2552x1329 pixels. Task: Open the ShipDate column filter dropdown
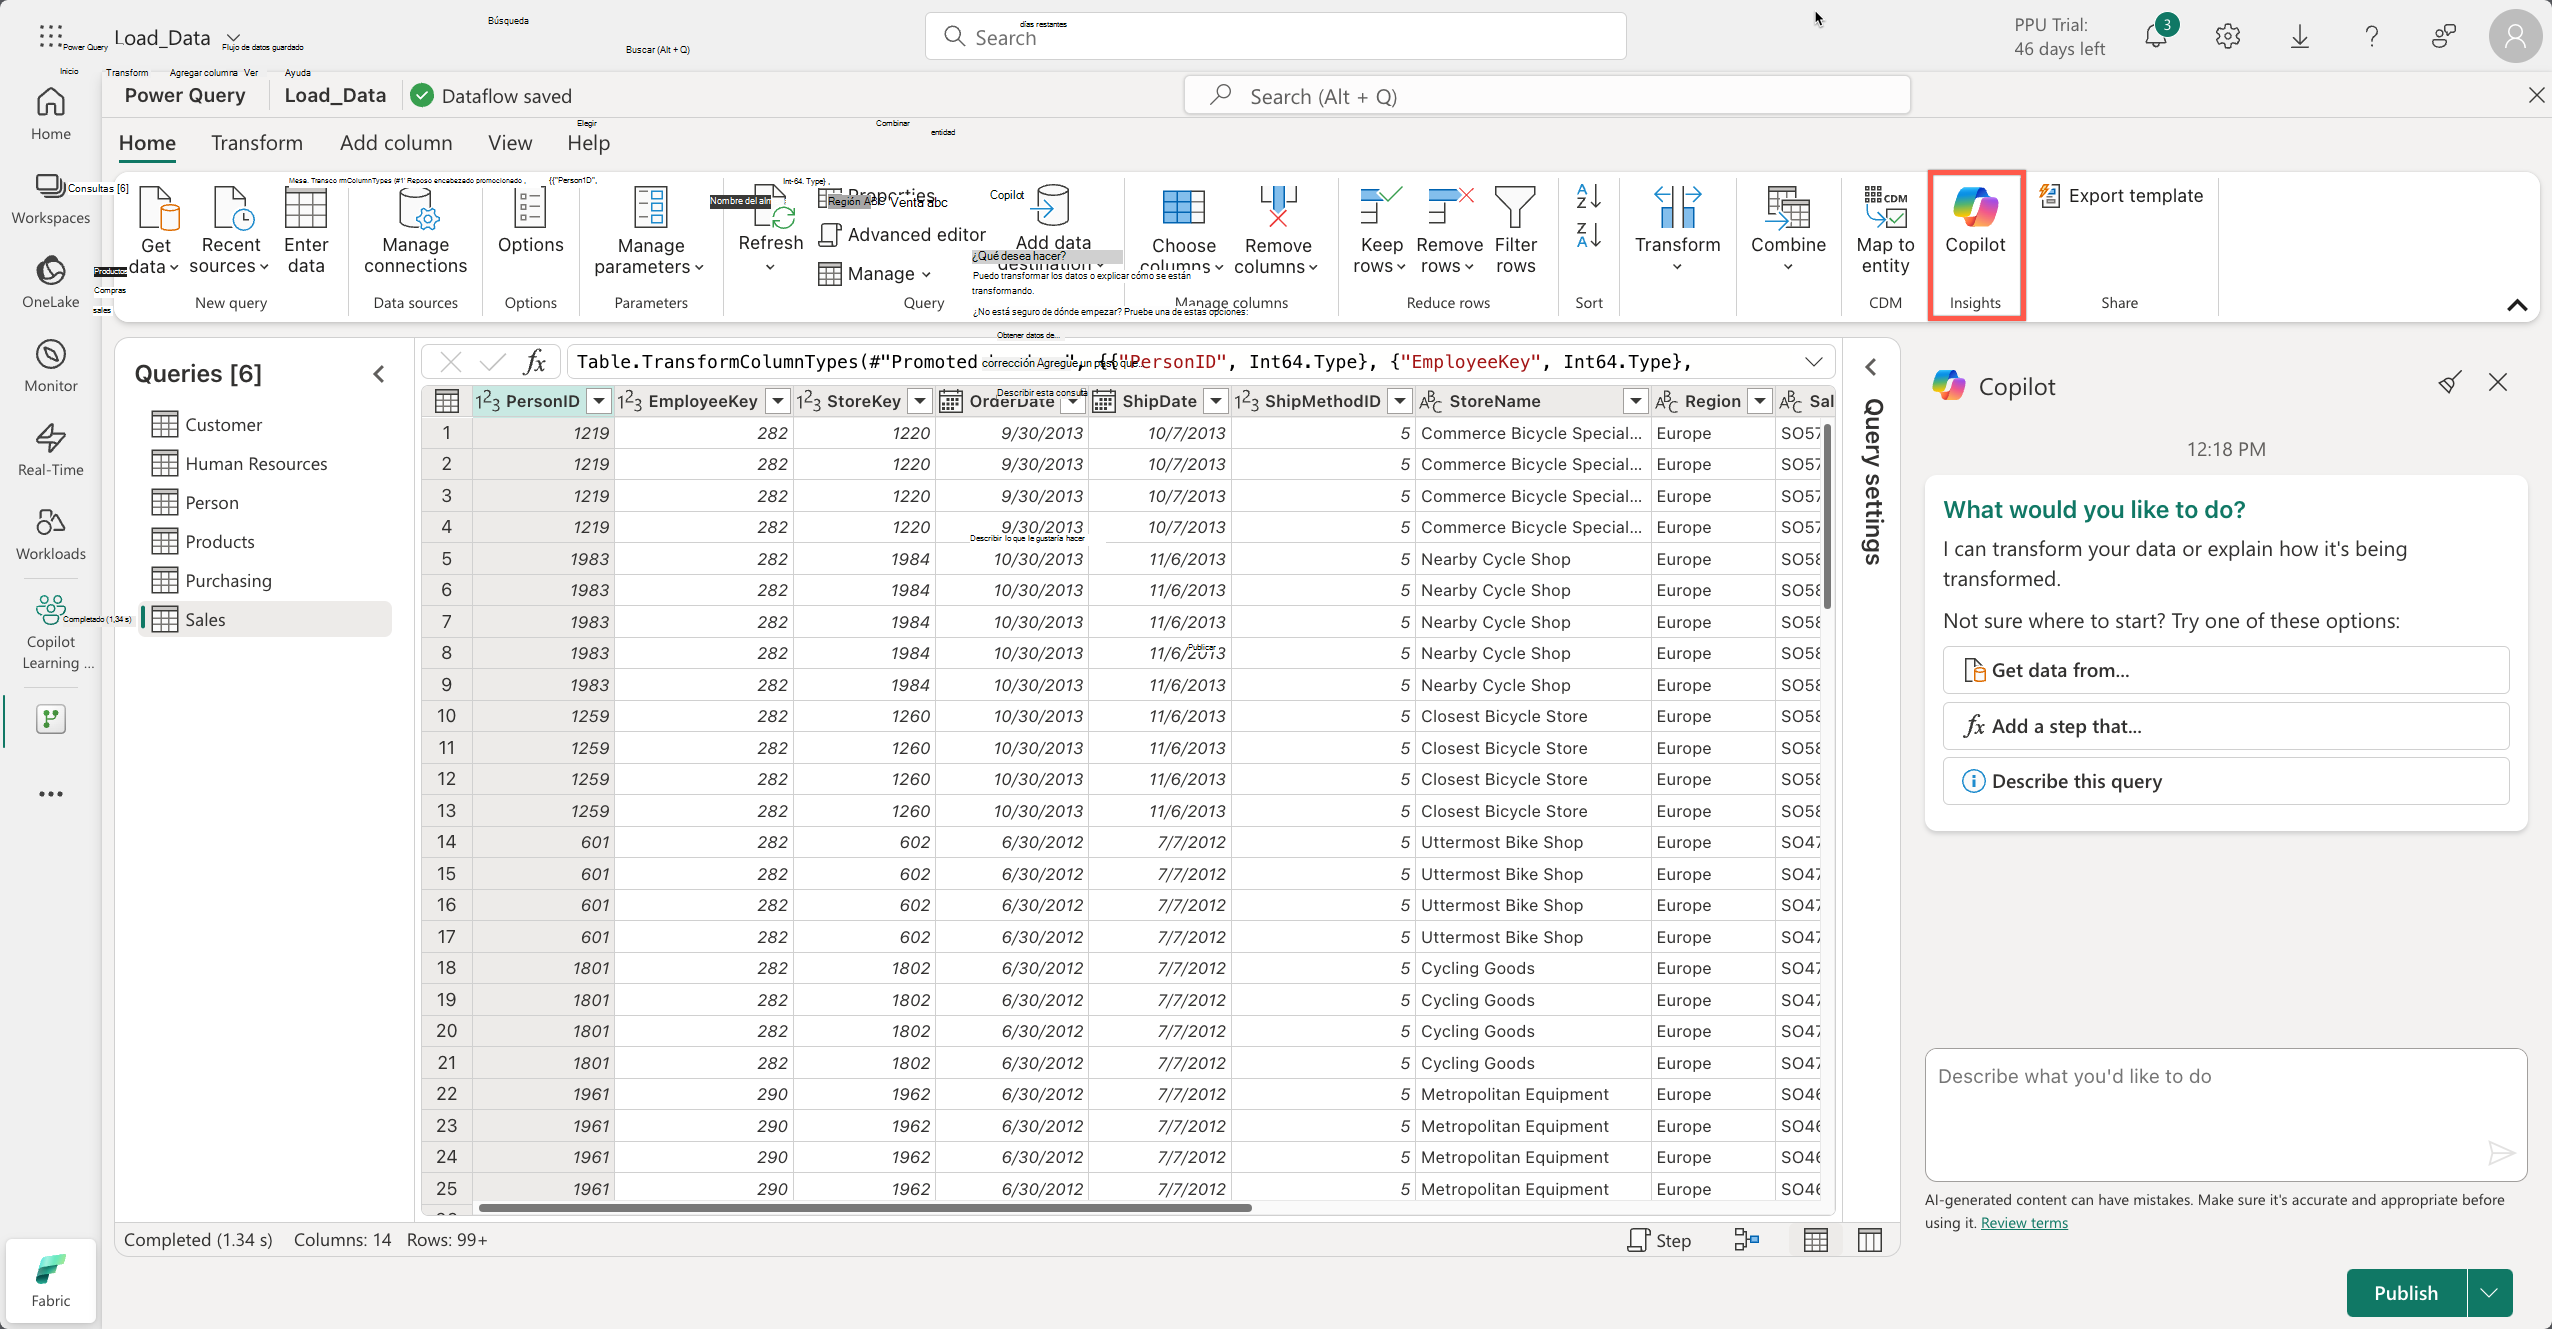coord(1216,401)
